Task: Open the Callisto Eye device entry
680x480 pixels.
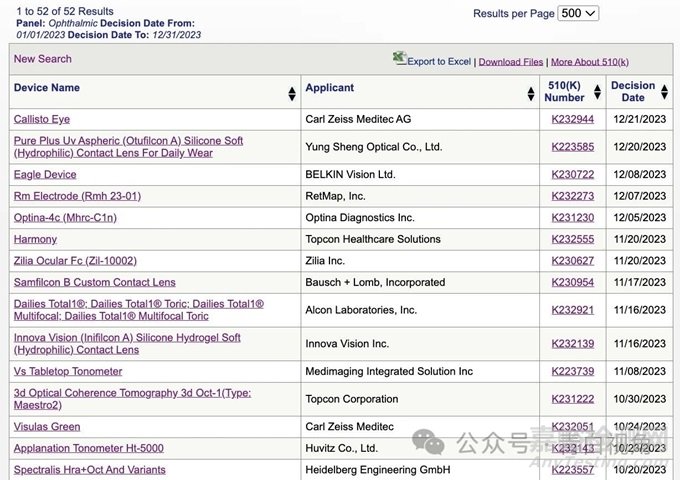Action: (x=42, y=119)
